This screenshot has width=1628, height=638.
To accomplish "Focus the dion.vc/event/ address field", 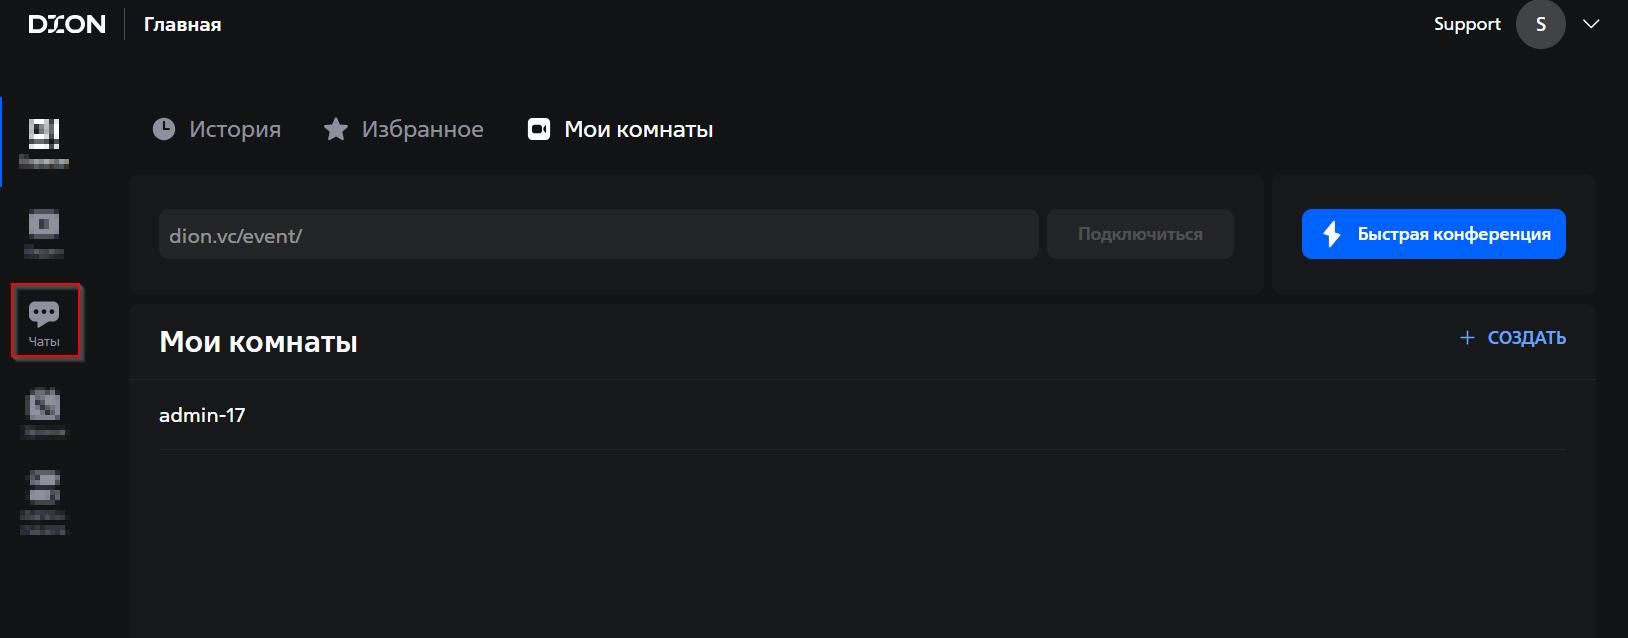I will pos(598,235).
